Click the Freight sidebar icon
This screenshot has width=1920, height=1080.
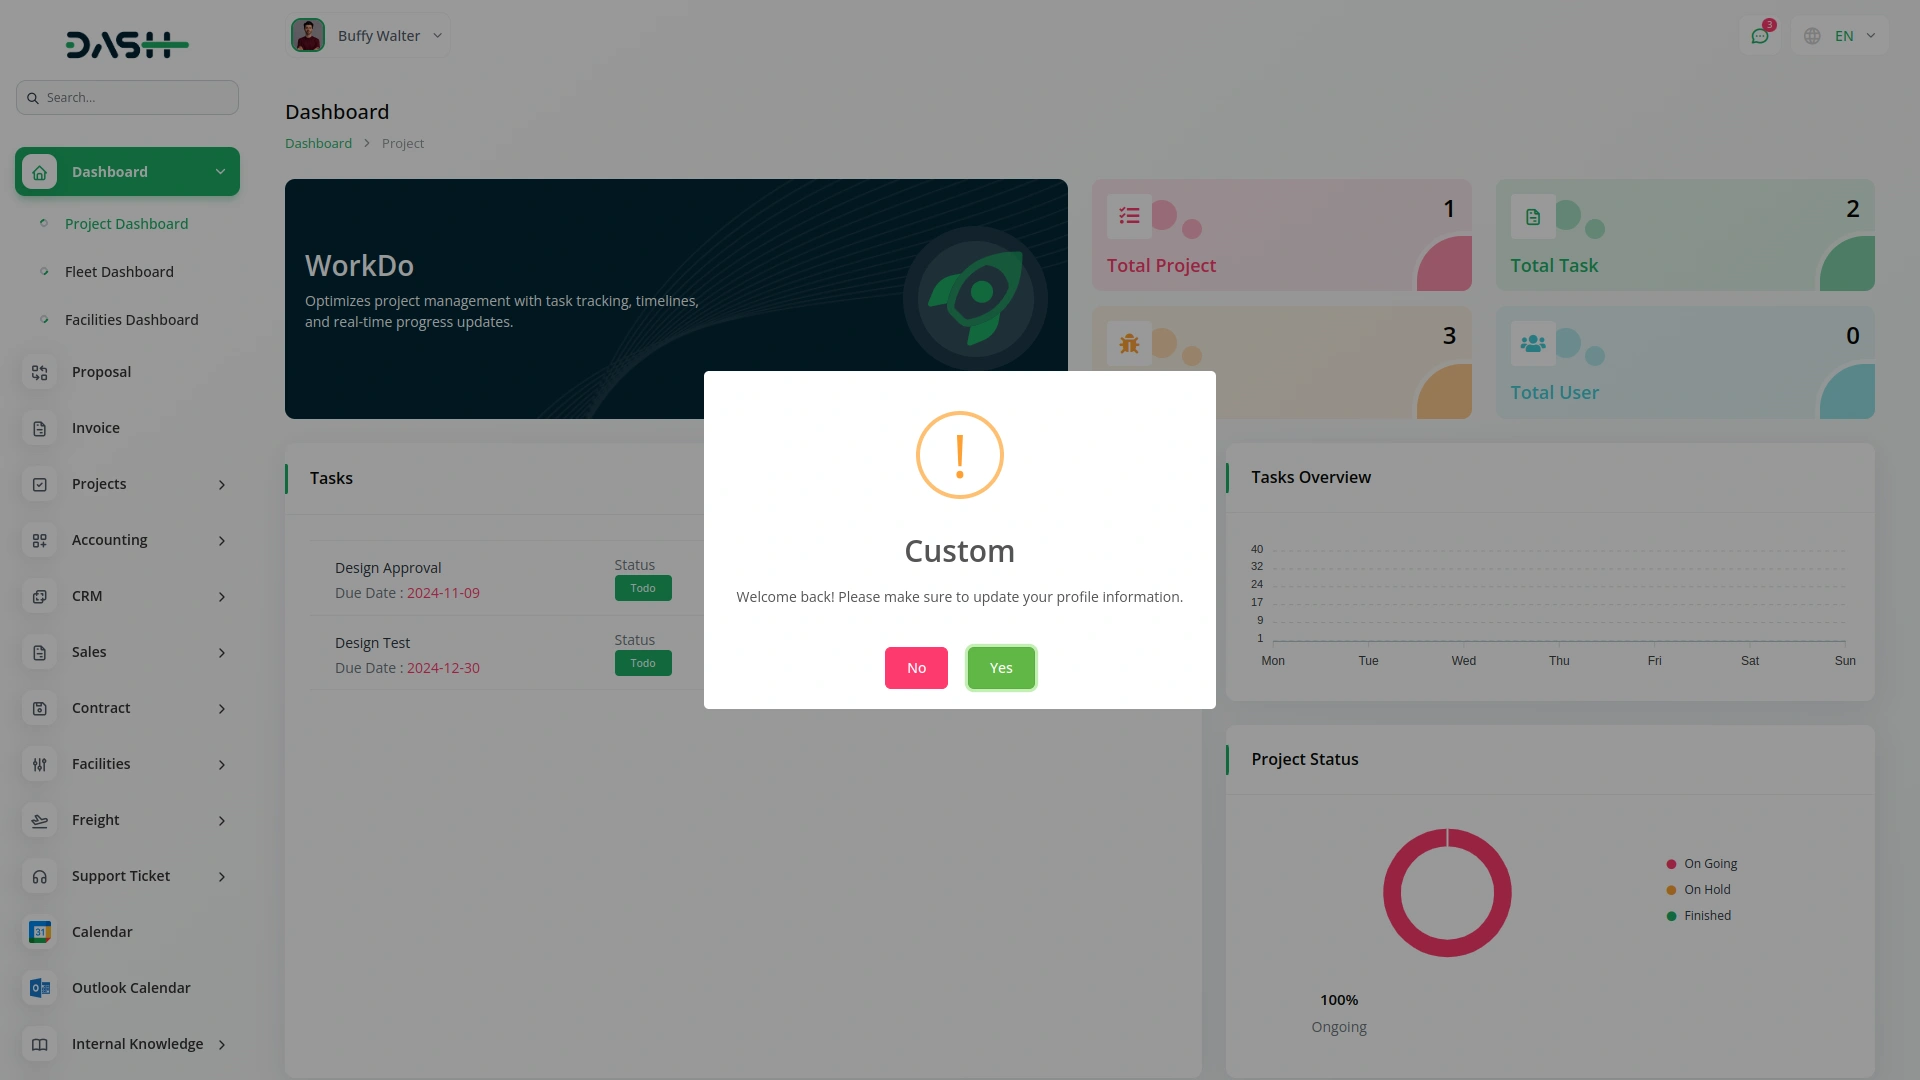click(x=39, y=820)
